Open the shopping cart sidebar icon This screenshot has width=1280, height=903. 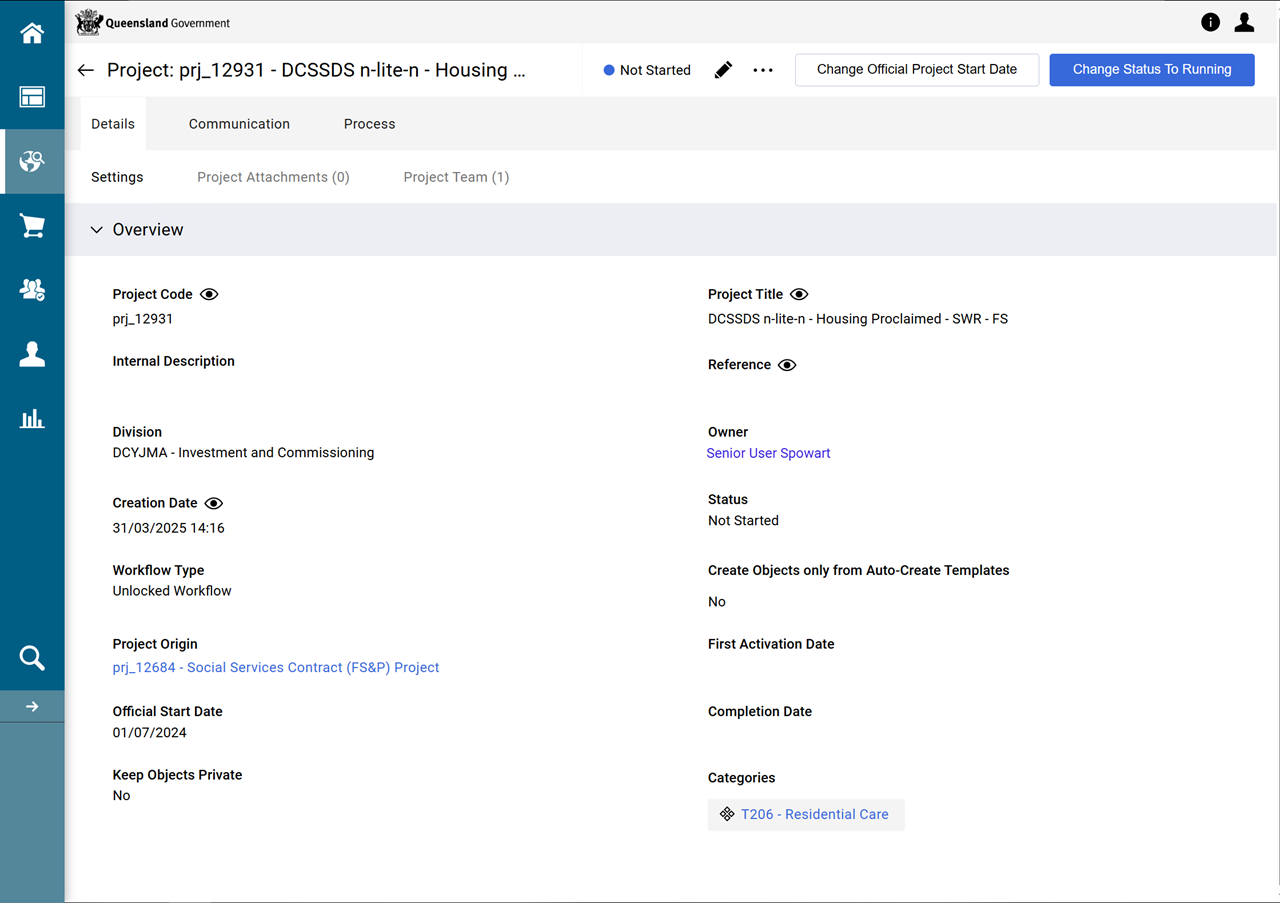click(x=32, y=226)
